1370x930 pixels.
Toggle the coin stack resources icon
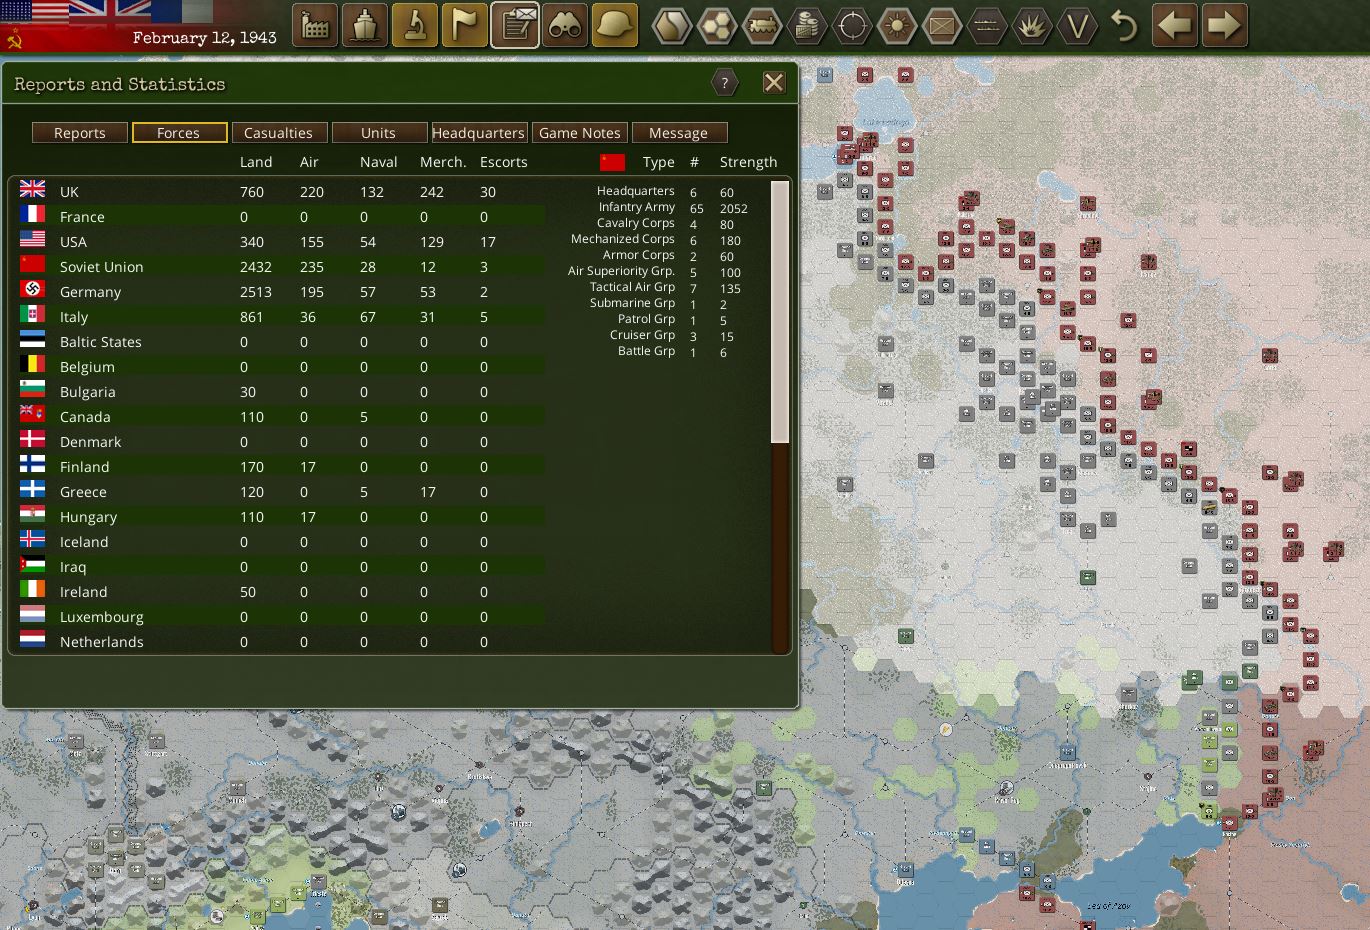coord(807,26)
